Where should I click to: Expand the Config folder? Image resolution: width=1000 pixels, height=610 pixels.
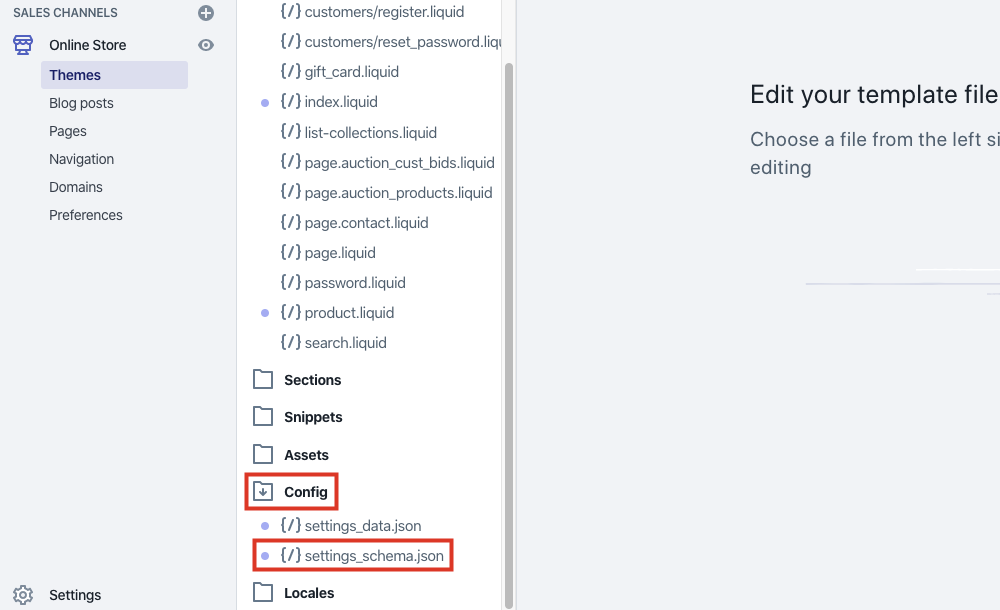(x=262, y=491)
